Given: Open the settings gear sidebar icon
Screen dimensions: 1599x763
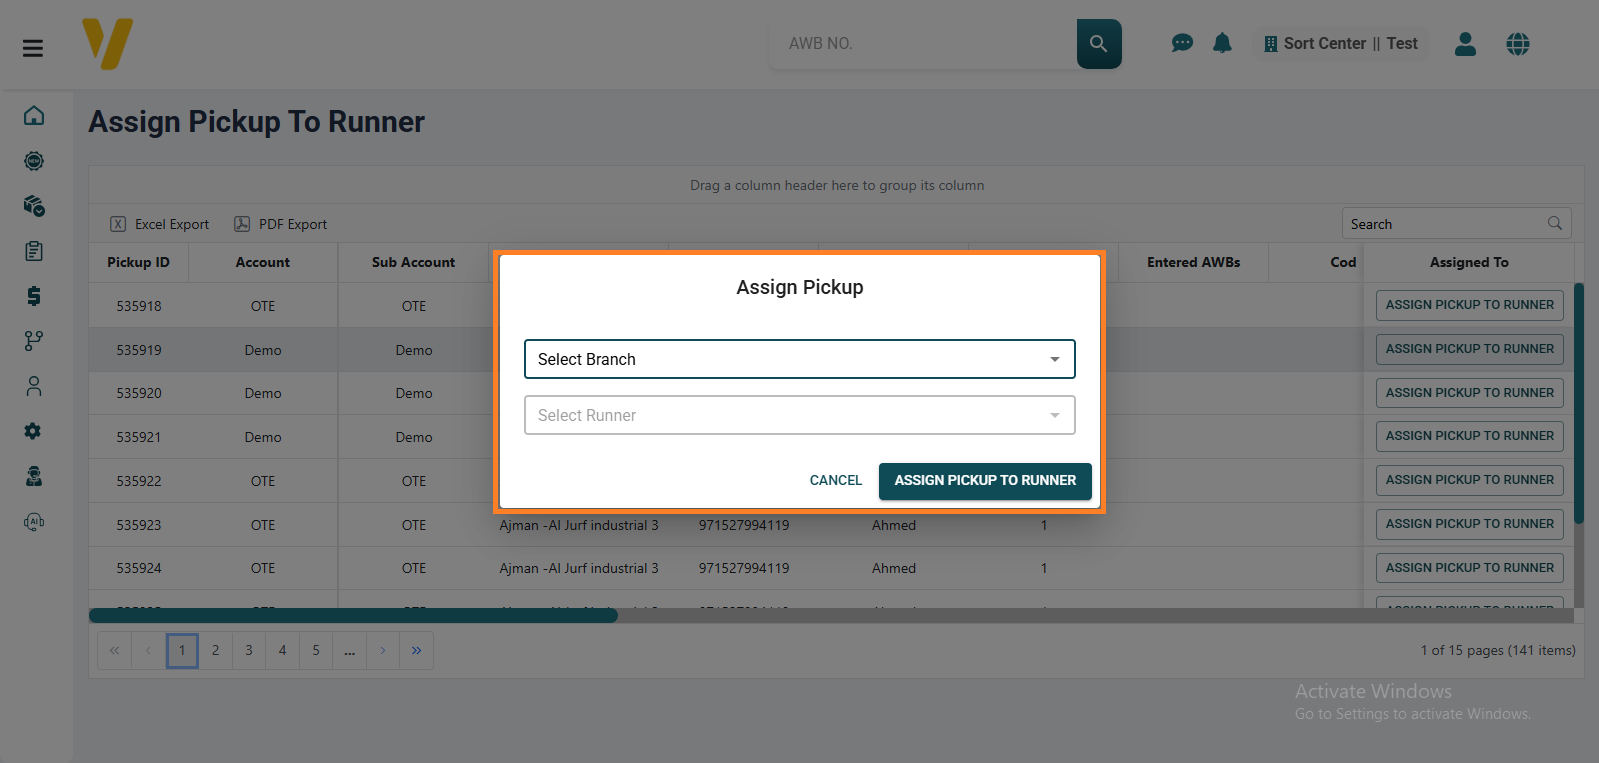Looking at the screenshot, I should click(x=33, y=431).
